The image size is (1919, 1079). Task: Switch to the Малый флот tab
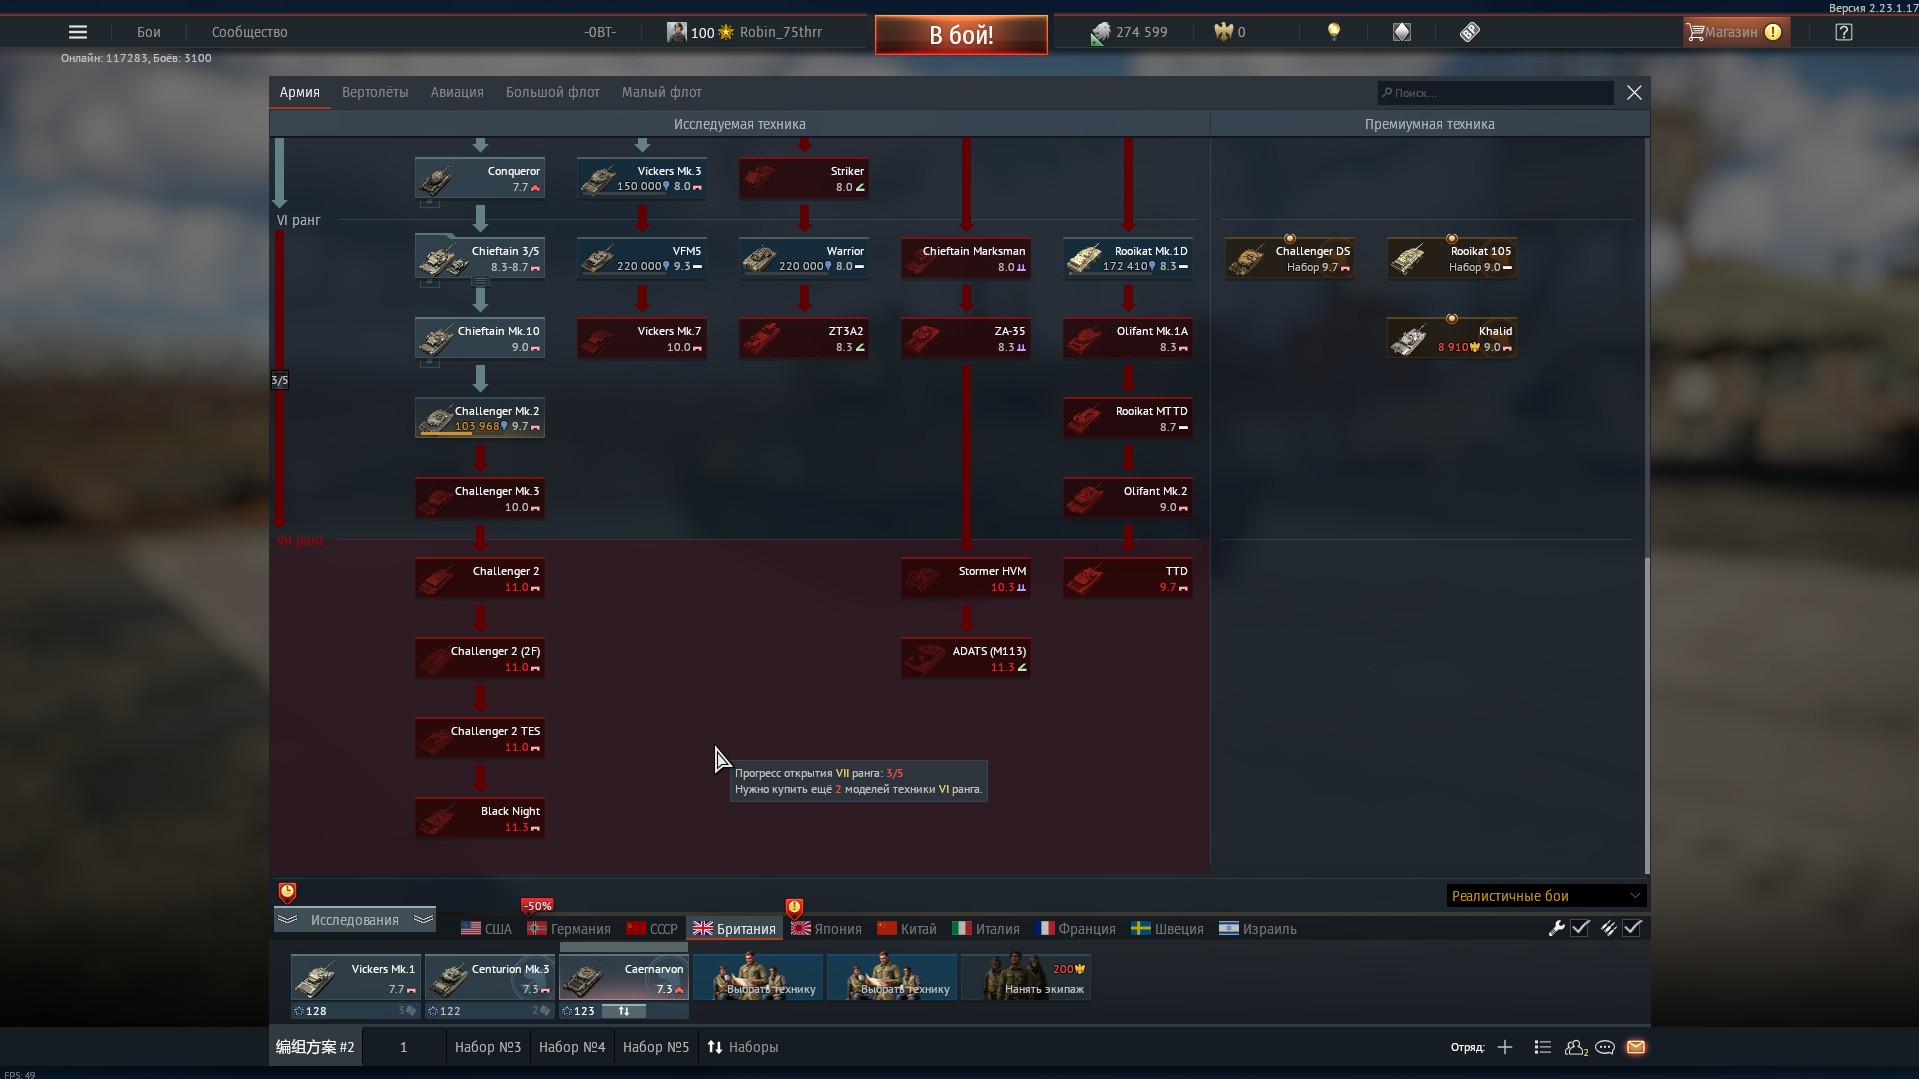pyautogui.click(x=662, y=92)
